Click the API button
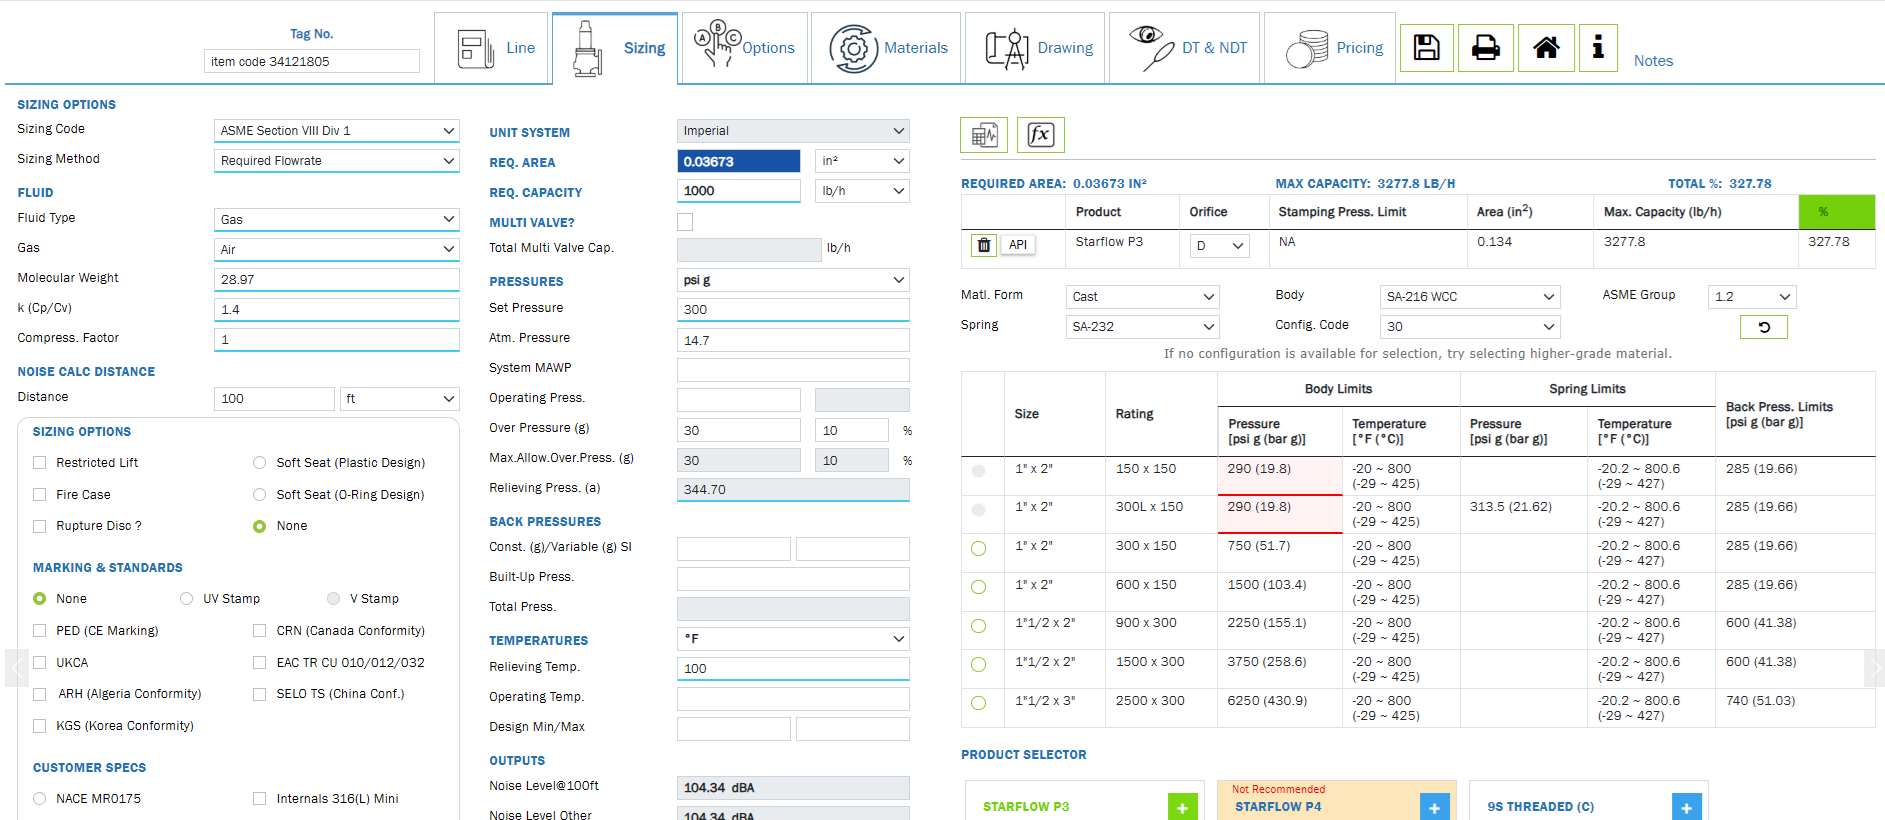 1018,245
